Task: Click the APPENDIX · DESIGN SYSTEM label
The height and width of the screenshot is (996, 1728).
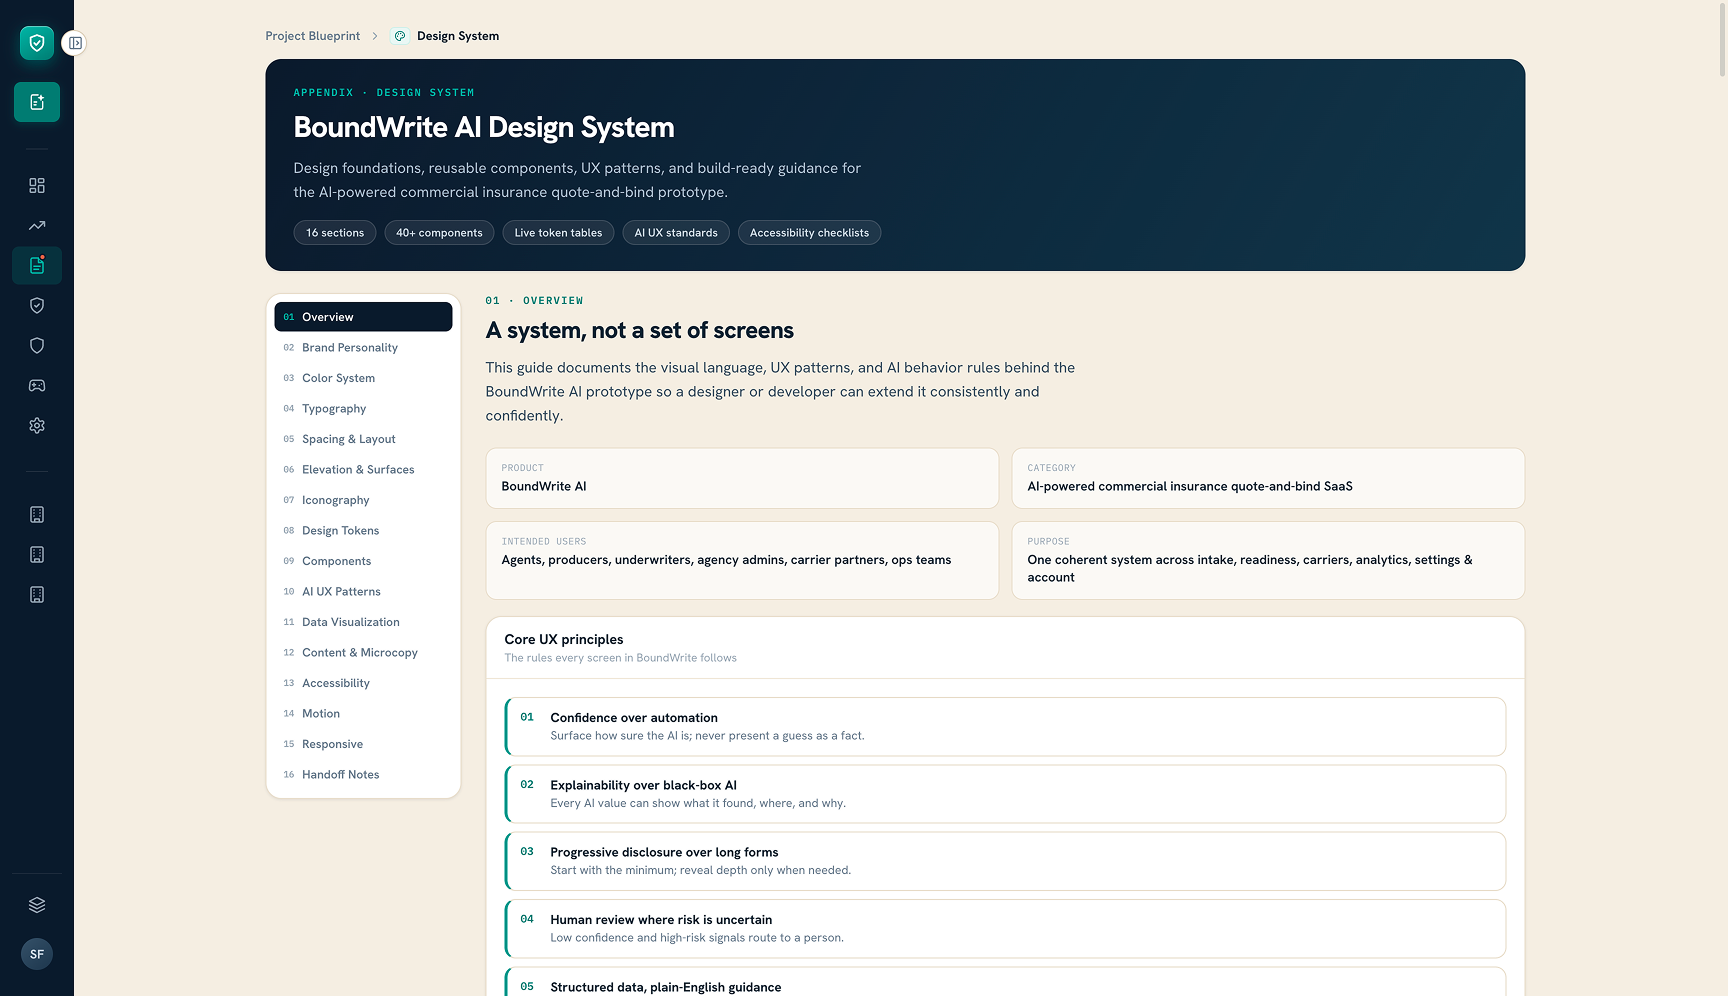Action: tap(384, 93)
